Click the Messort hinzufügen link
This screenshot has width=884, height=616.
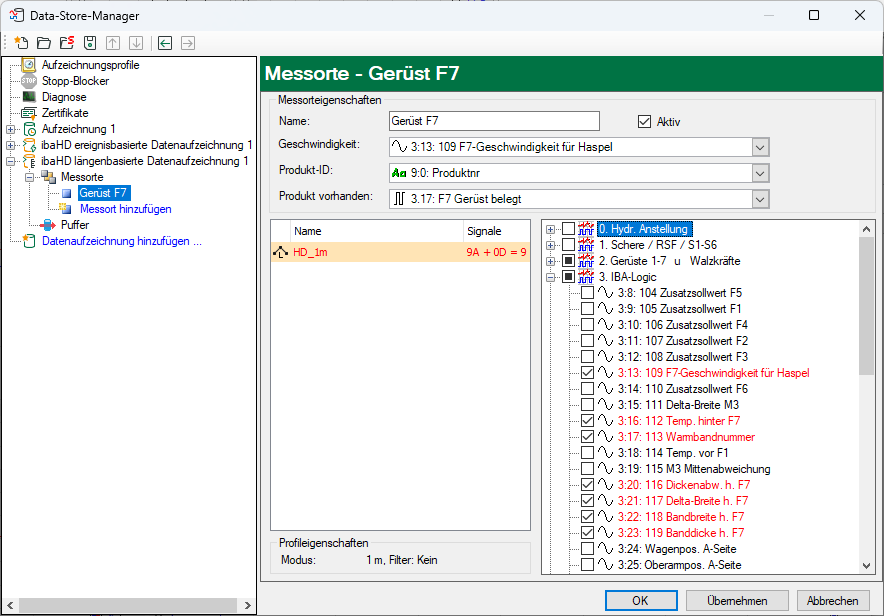[125, 209]
